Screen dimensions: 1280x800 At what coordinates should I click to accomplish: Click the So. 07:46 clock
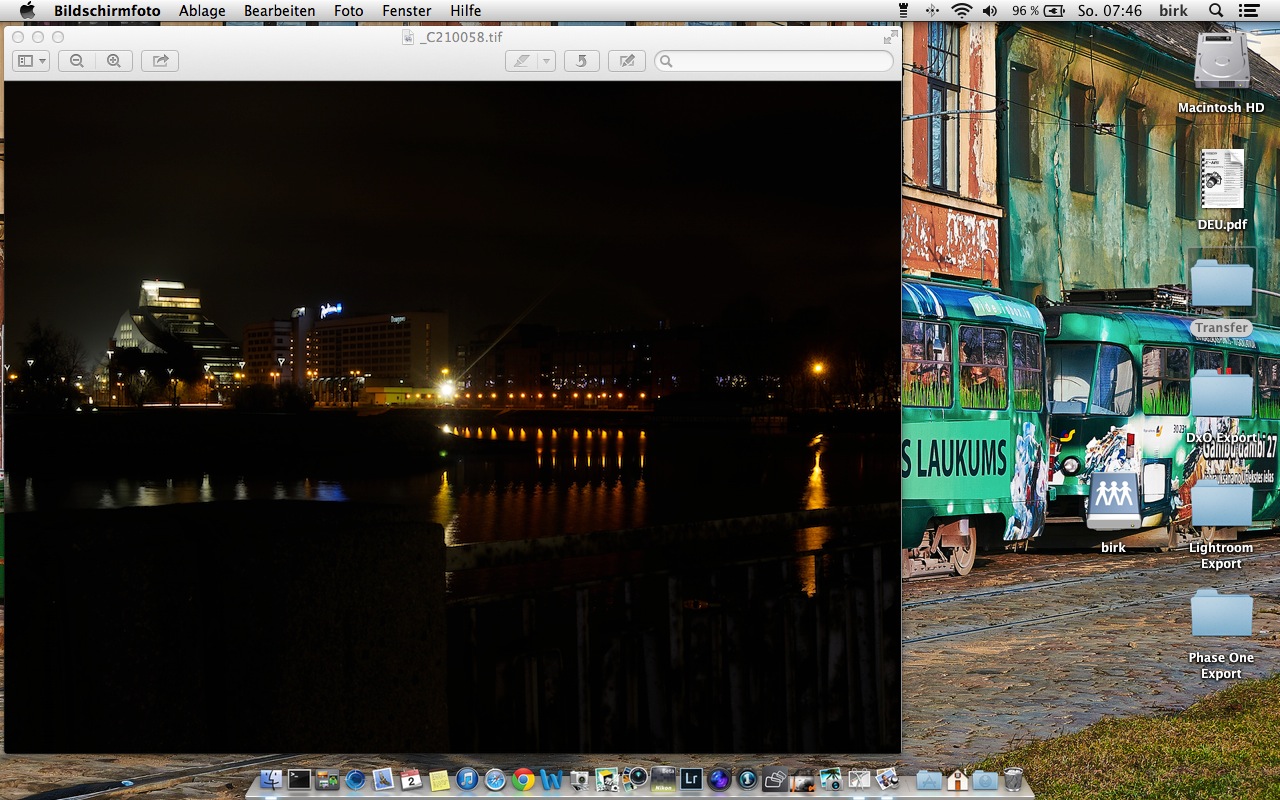[x=1110, y=11]
